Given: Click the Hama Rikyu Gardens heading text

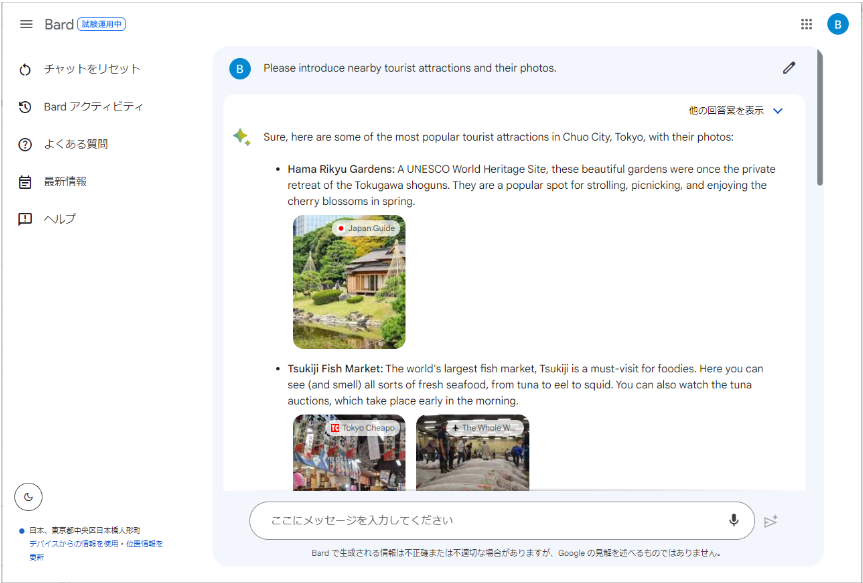Looking at the screenshot, I should coord(341,169).
